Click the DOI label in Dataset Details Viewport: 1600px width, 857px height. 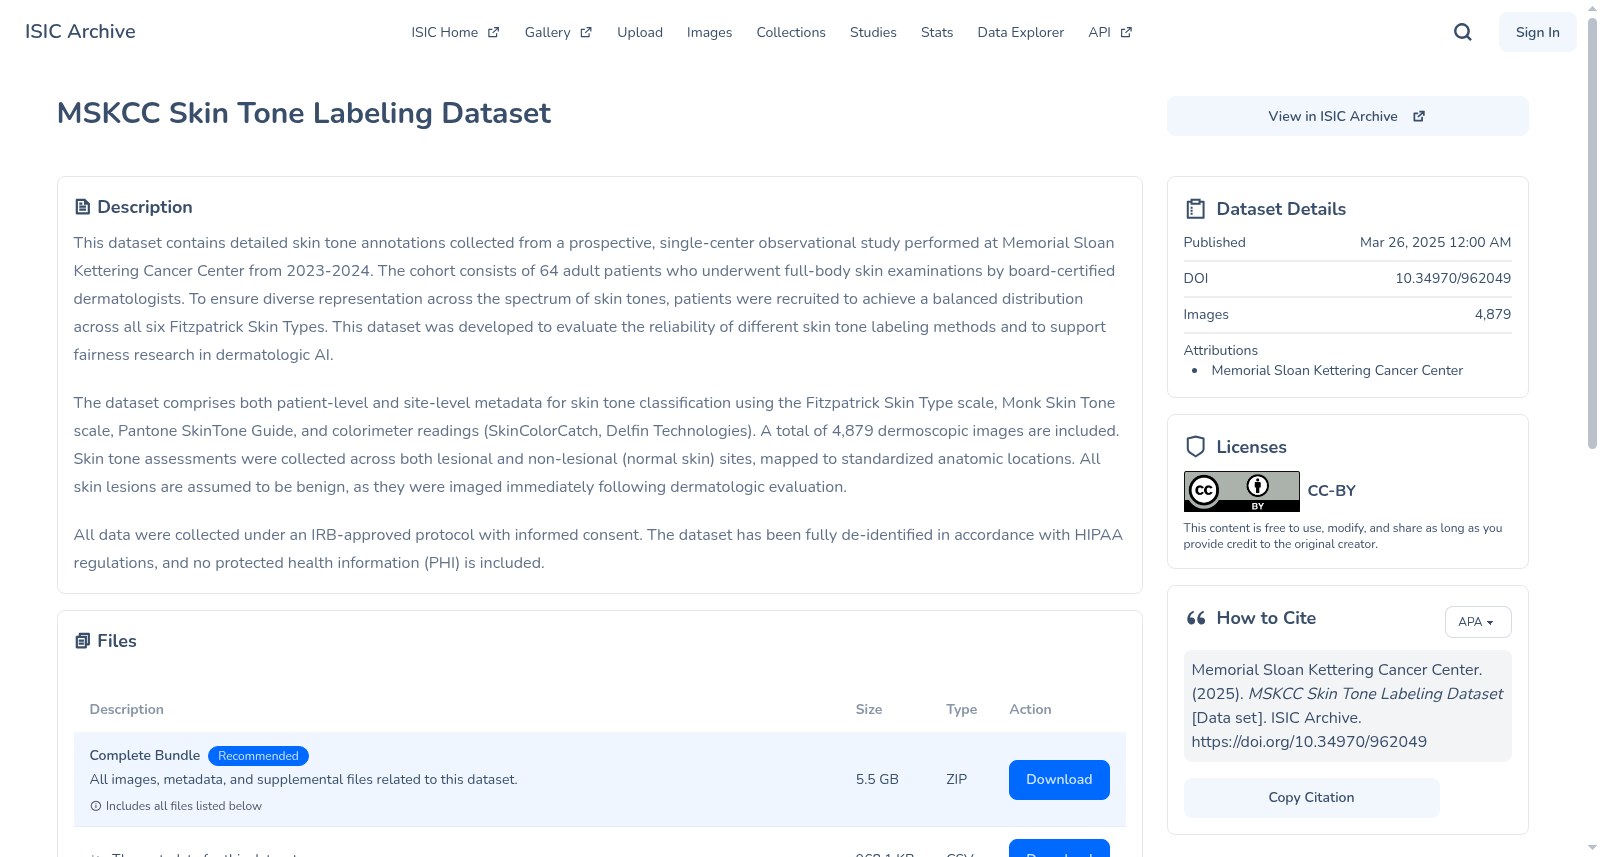coord(1196,278)
